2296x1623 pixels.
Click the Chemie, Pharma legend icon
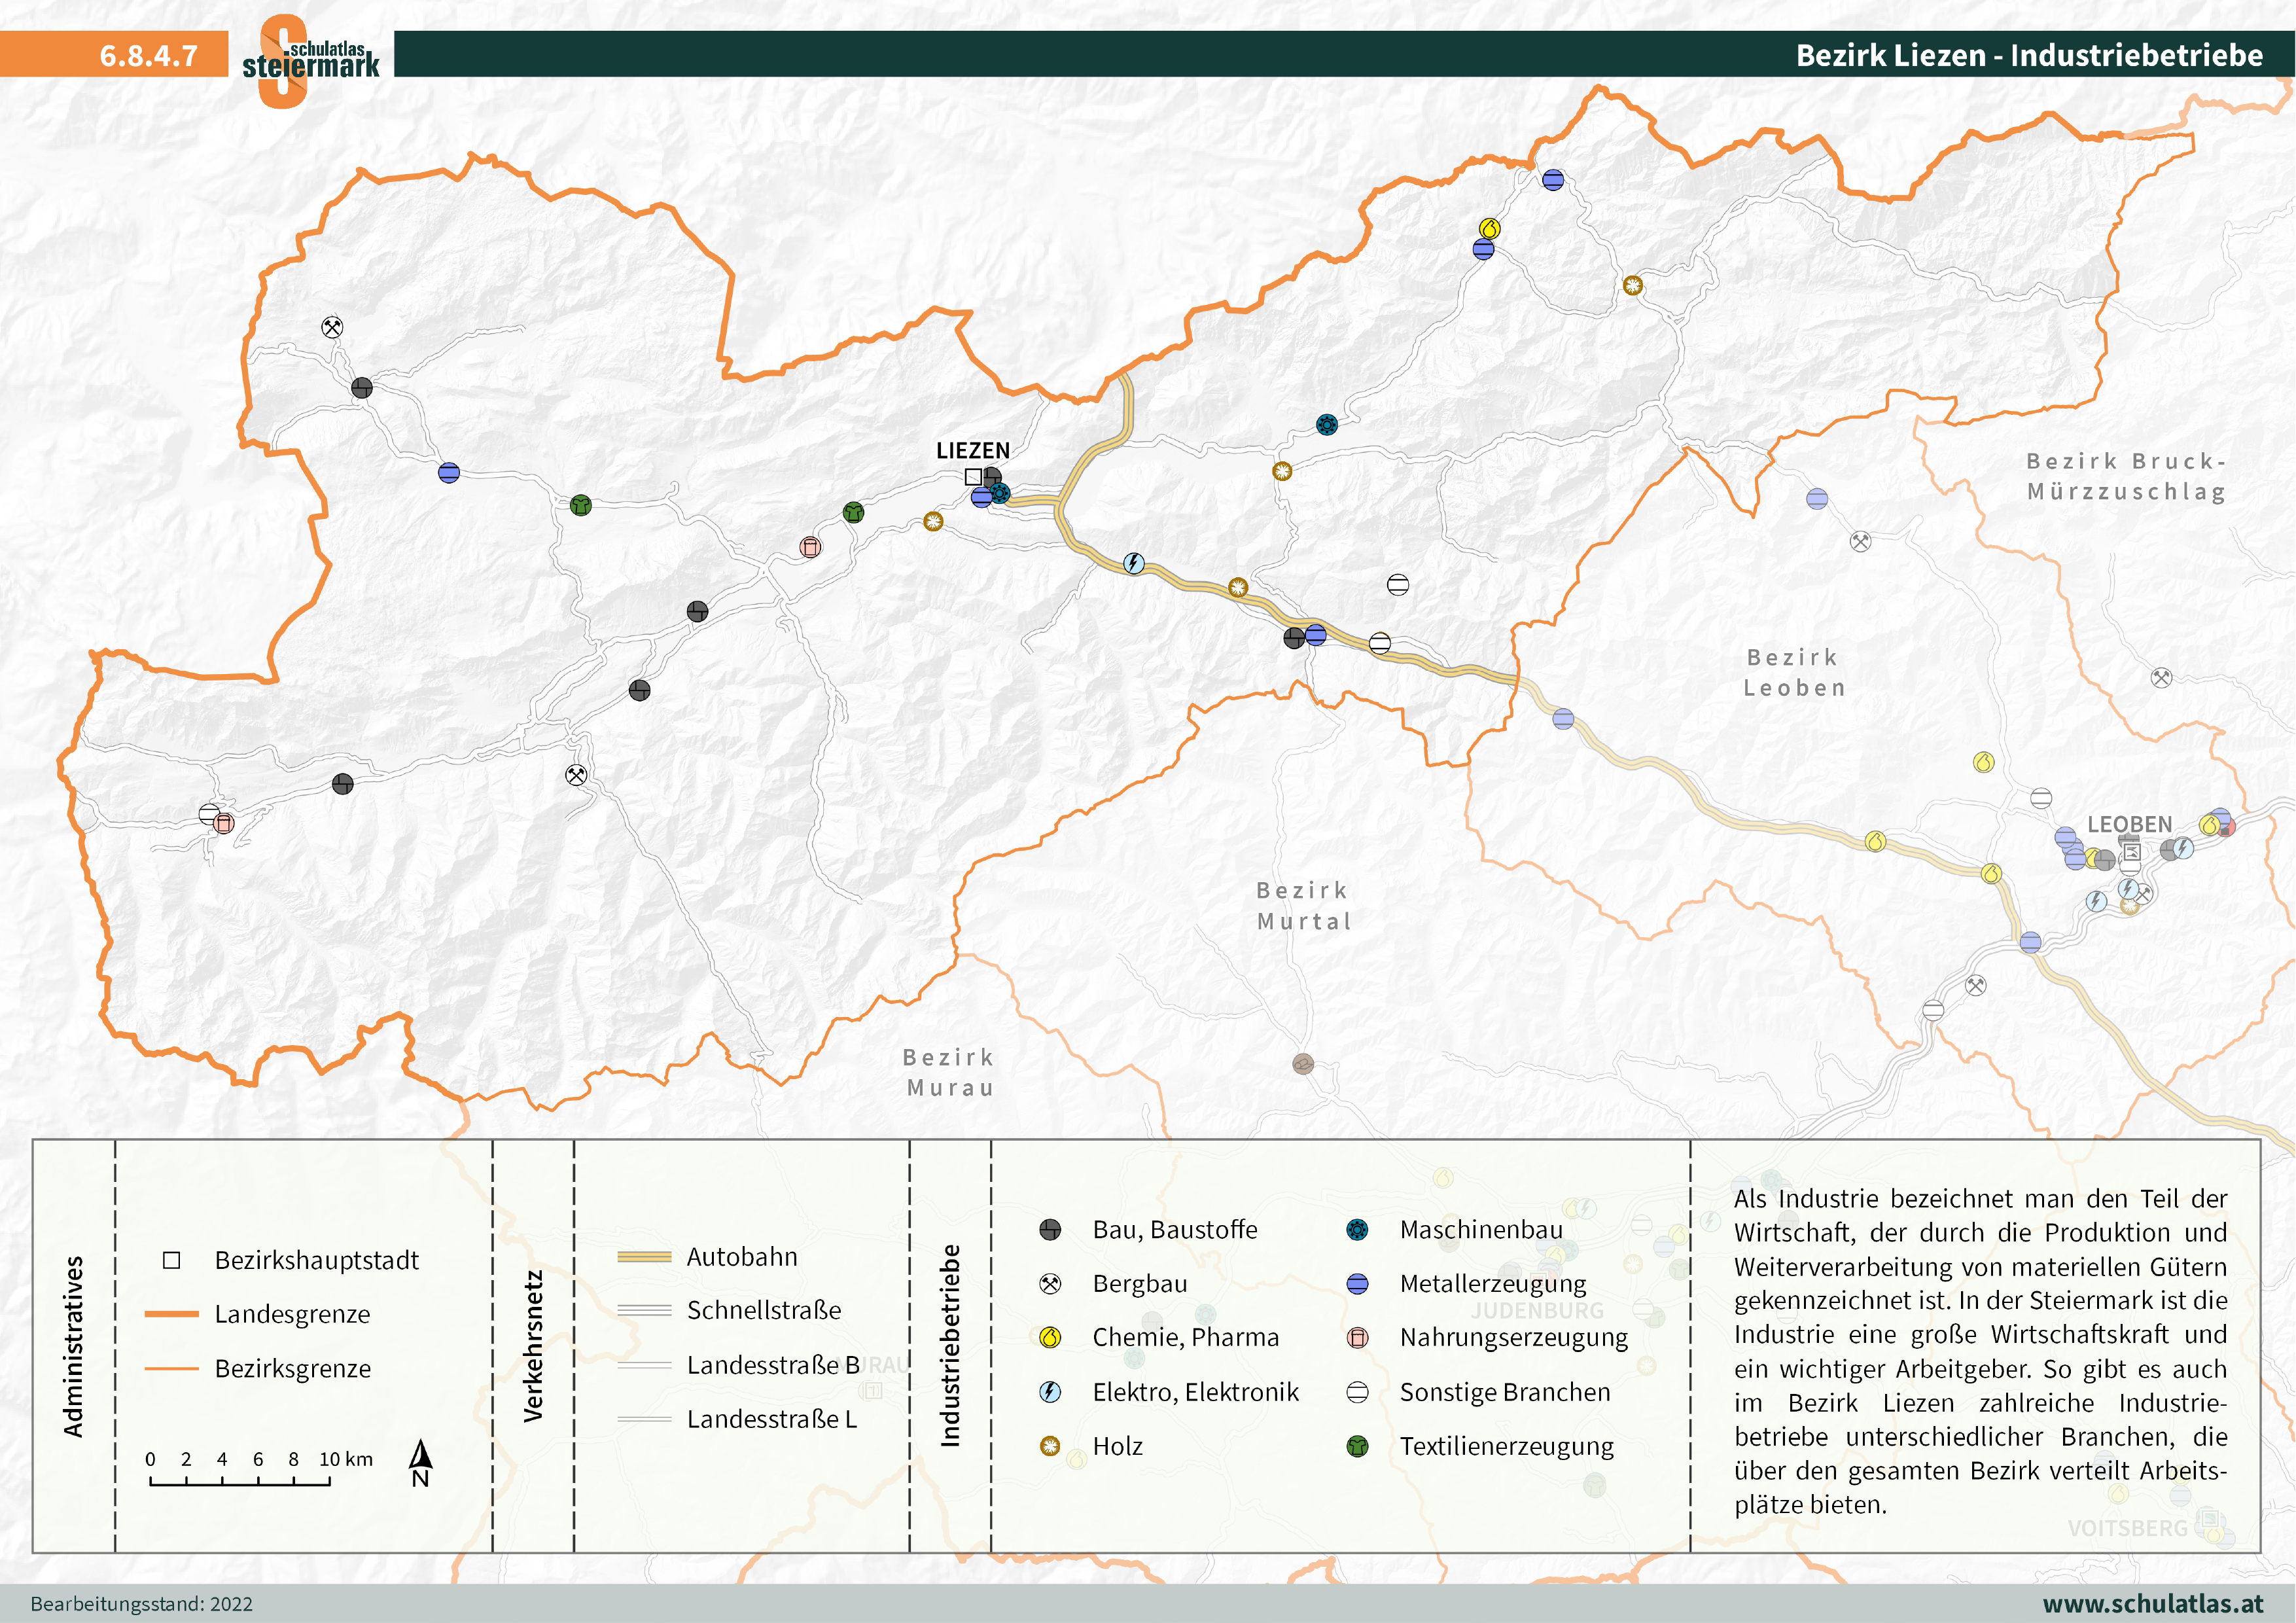(1049, 1338)
